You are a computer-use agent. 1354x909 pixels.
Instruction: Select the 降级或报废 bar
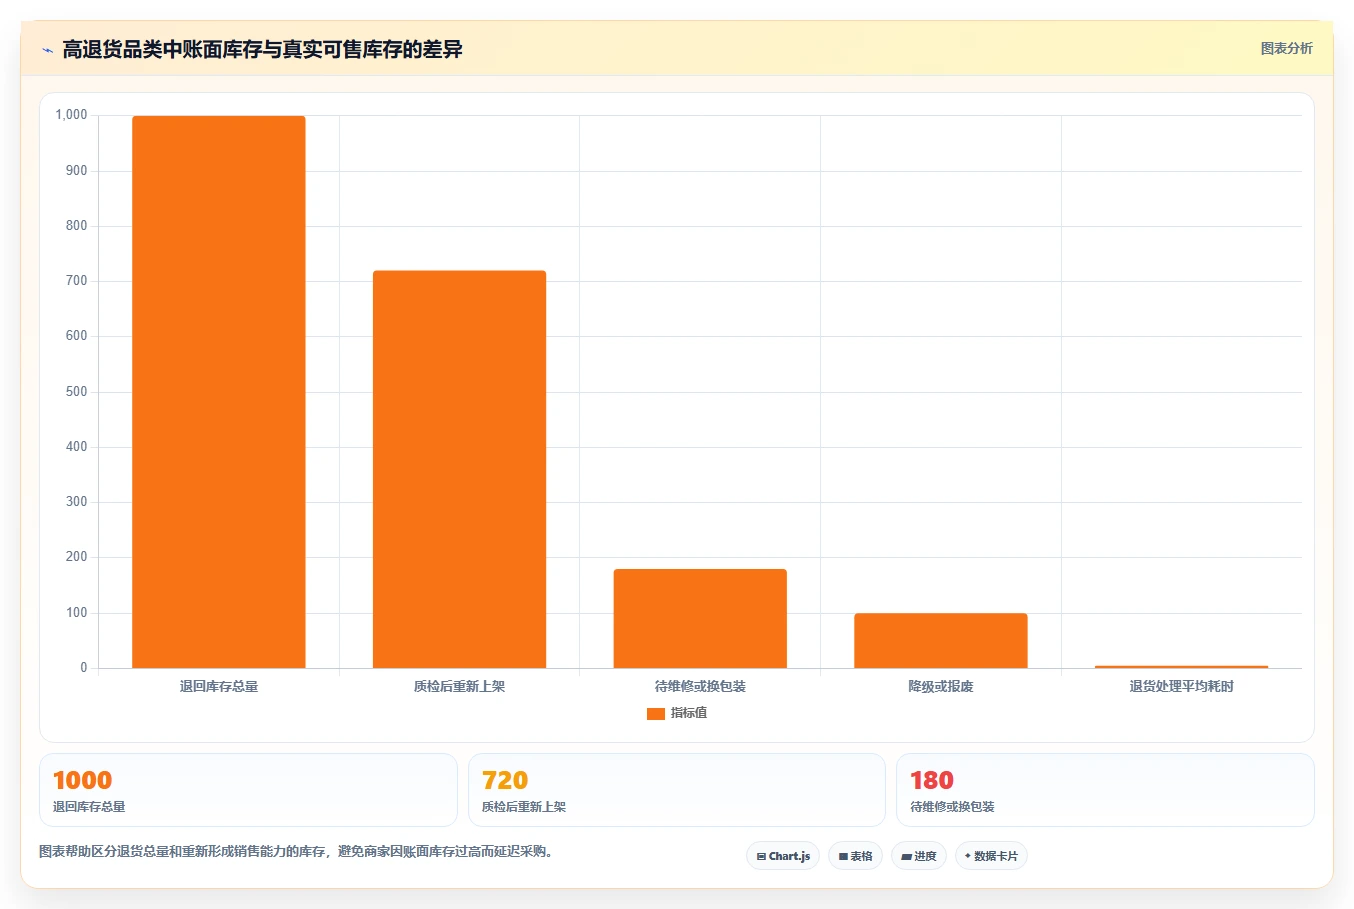pos(941,640)
